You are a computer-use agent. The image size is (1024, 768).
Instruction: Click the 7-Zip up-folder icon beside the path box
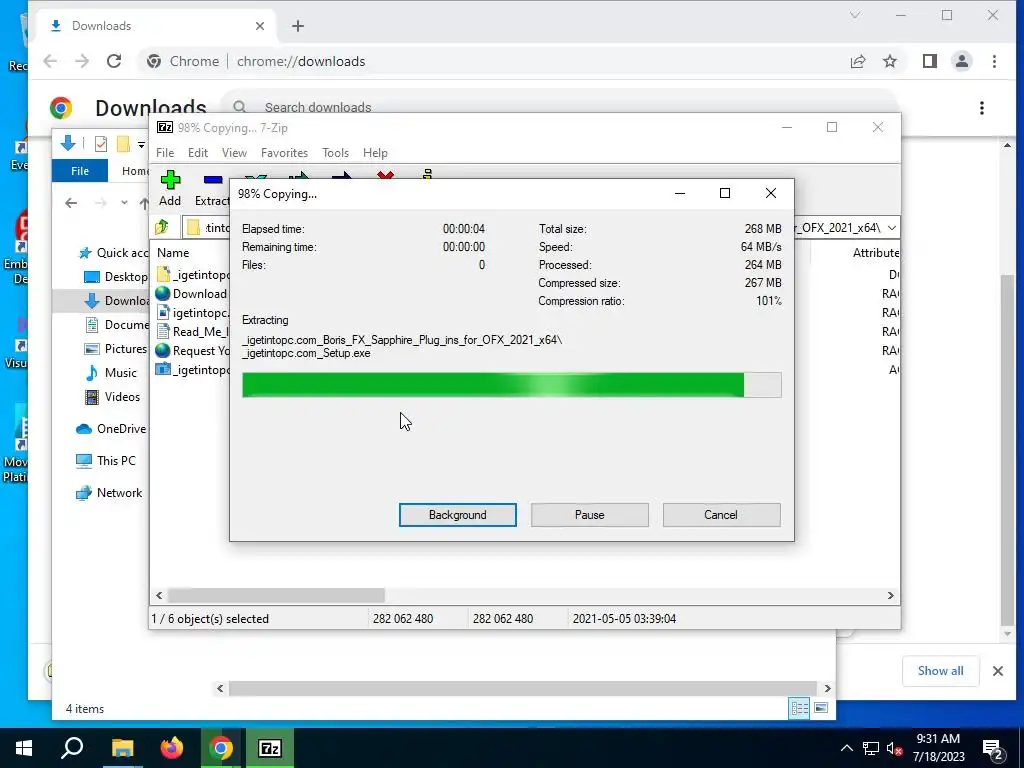point(162,227)
